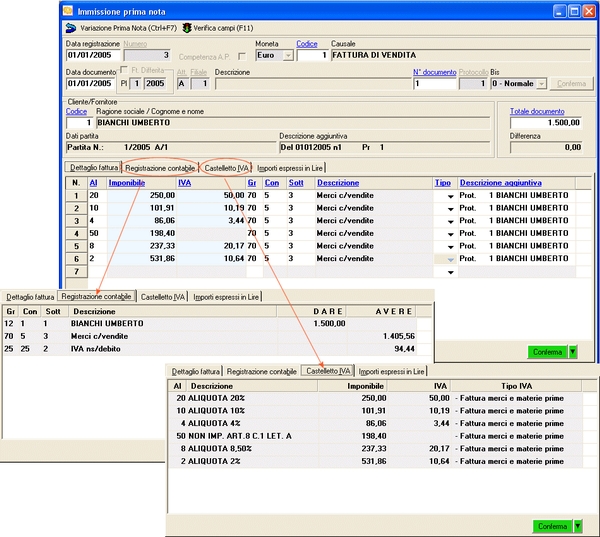600x537 pixels.
Task: Open the Moneta Euro dropdown
Action: [288, 56]
